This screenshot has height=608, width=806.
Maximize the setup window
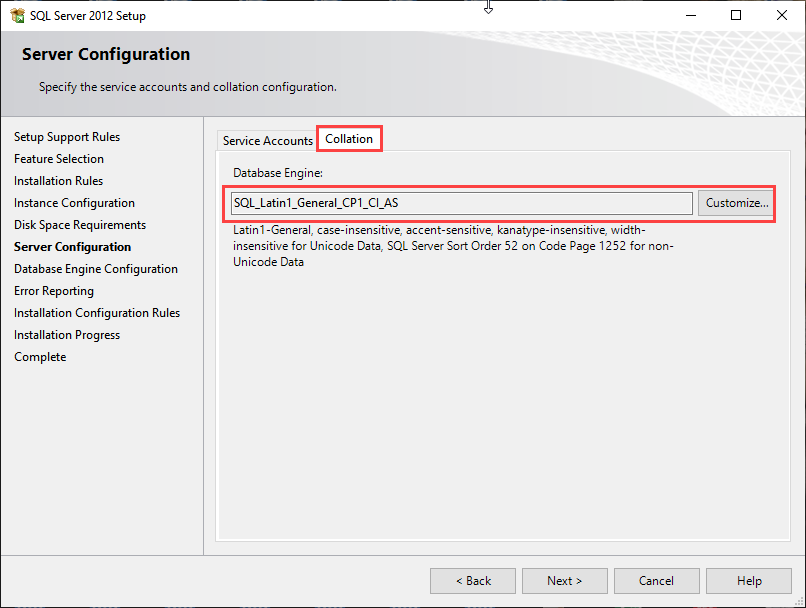point(736,15)
